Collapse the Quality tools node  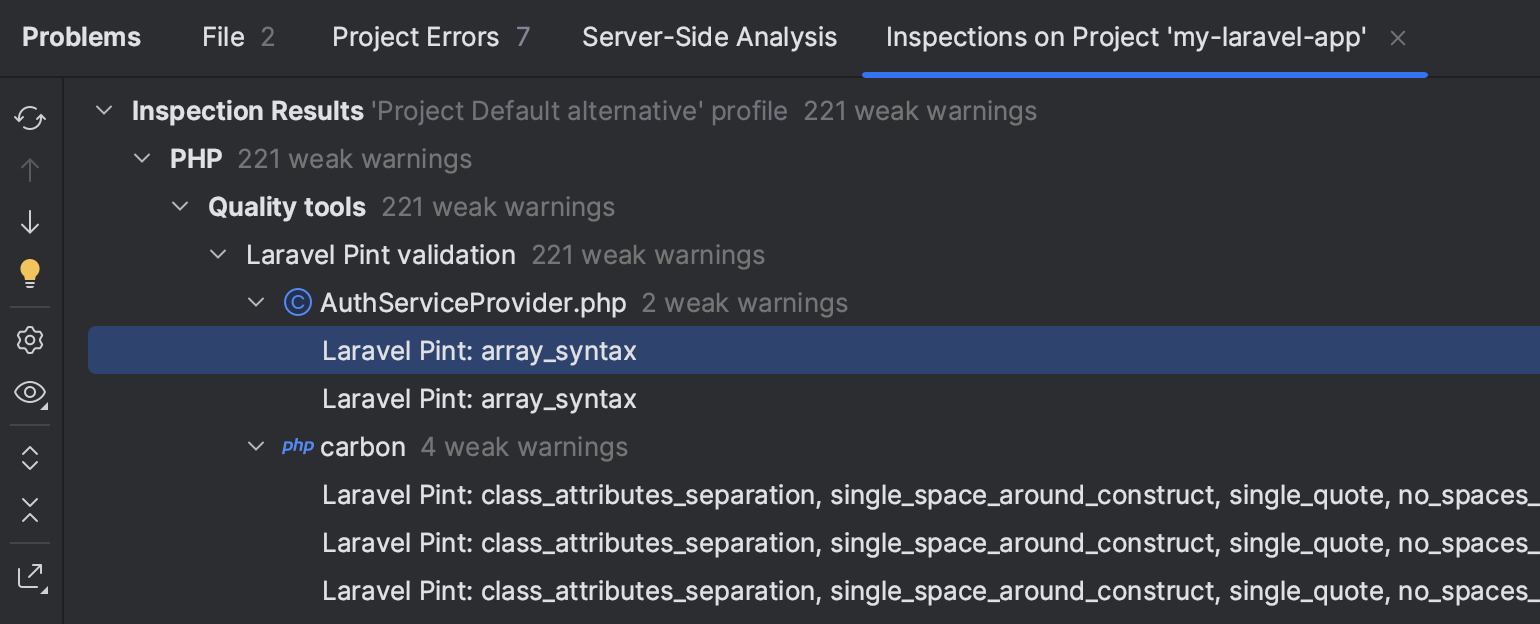180,206
